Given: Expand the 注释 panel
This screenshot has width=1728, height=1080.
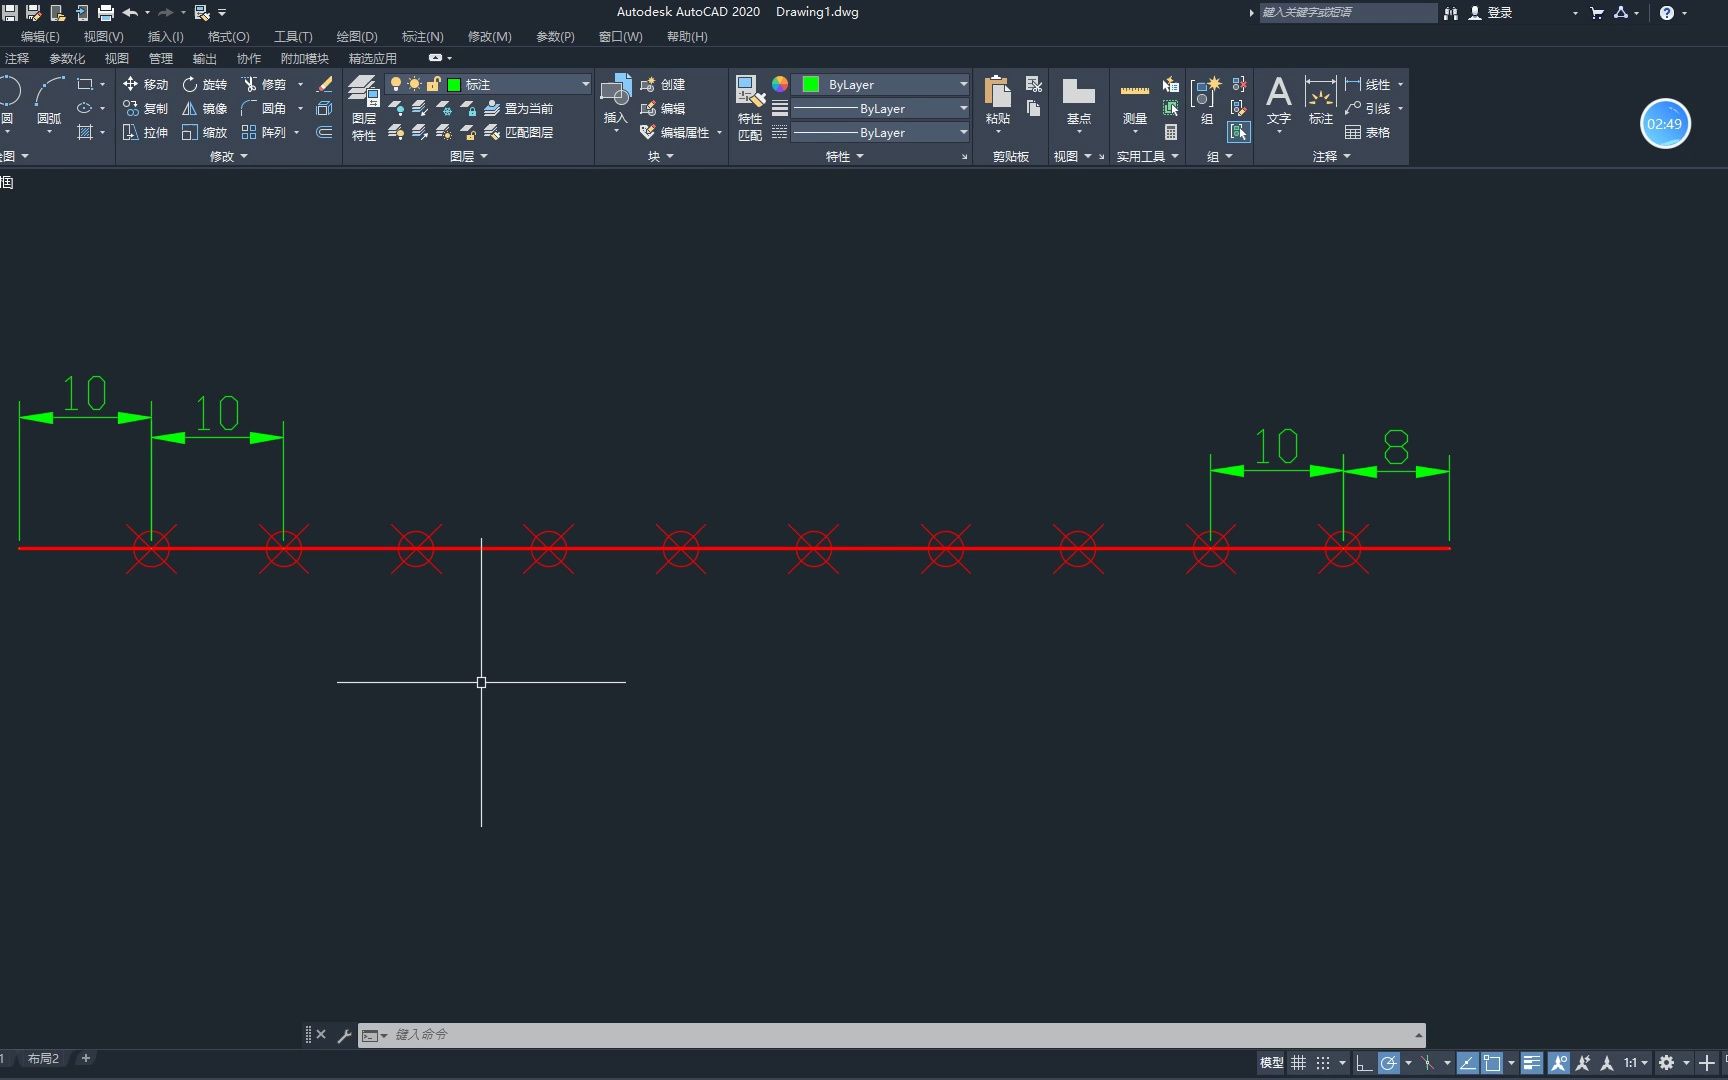Looking at the screenshot, I should pyautogui.click(x=1331, y=156).
